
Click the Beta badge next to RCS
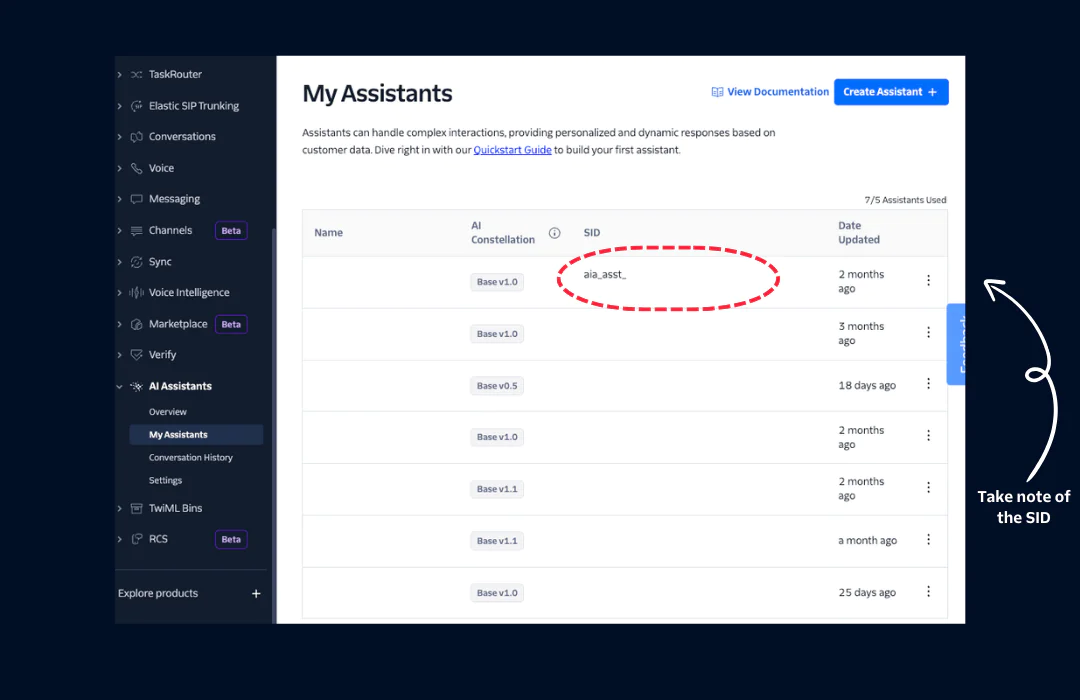click(x=231, y=539)
